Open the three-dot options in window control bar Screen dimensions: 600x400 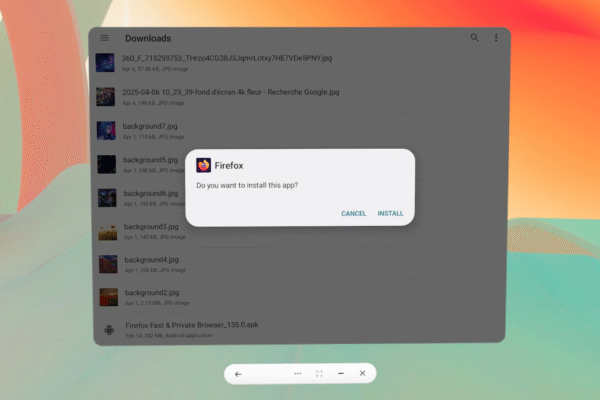pyautogui.click(x=297, y=374)
